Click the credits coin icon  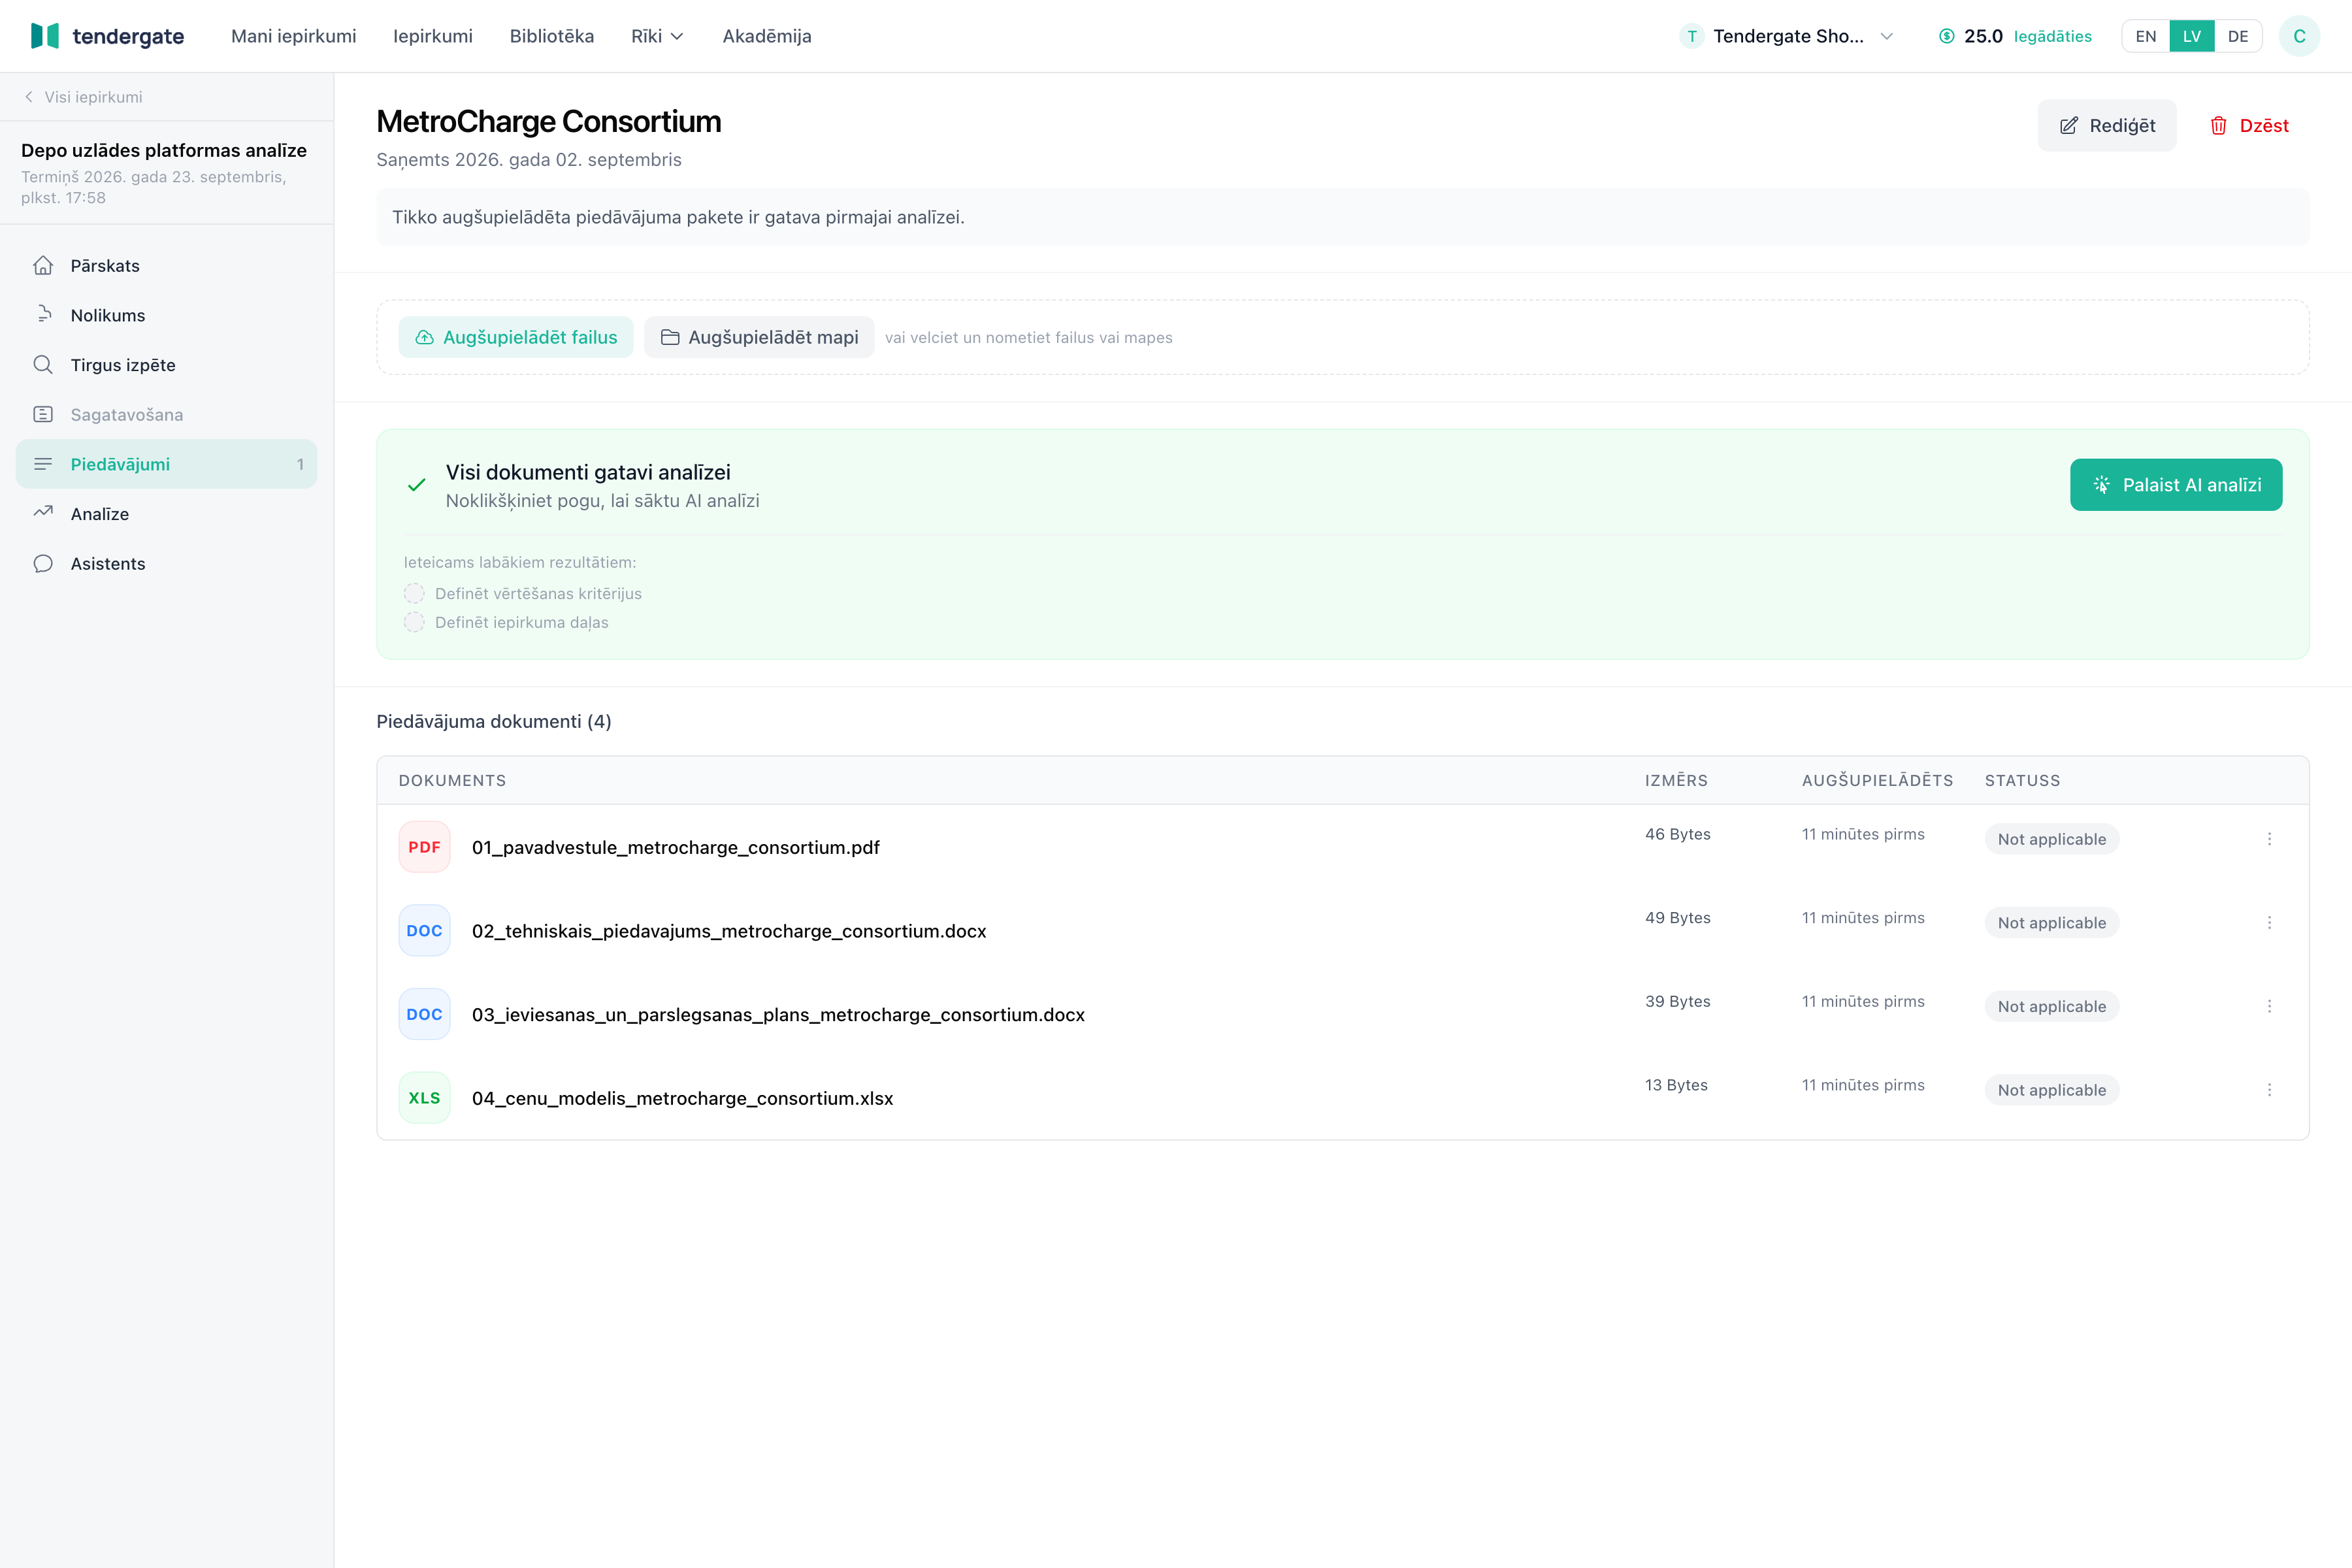(x=1946, y=36)
